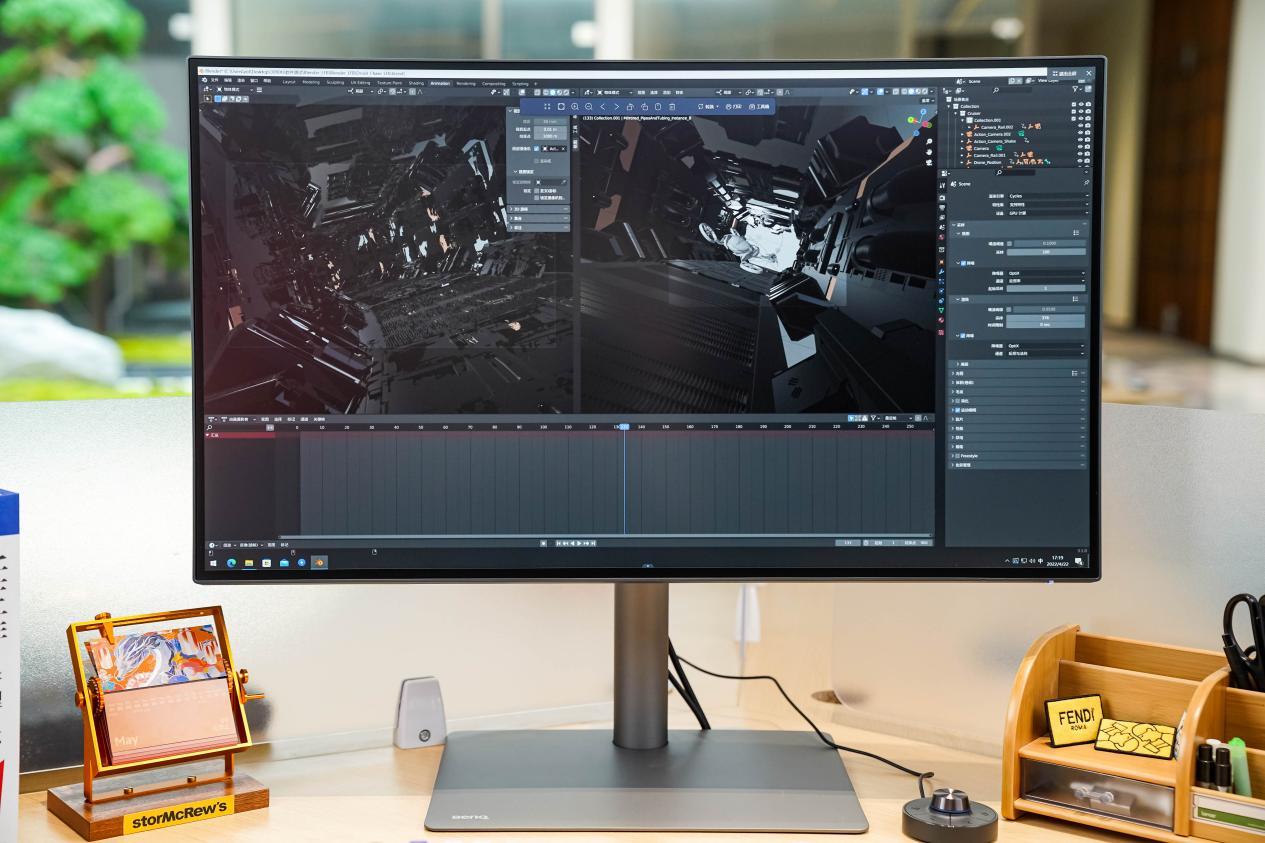Select the Shading workspace tab
This screenshot has width=1265, height=843.
(416, 83)
